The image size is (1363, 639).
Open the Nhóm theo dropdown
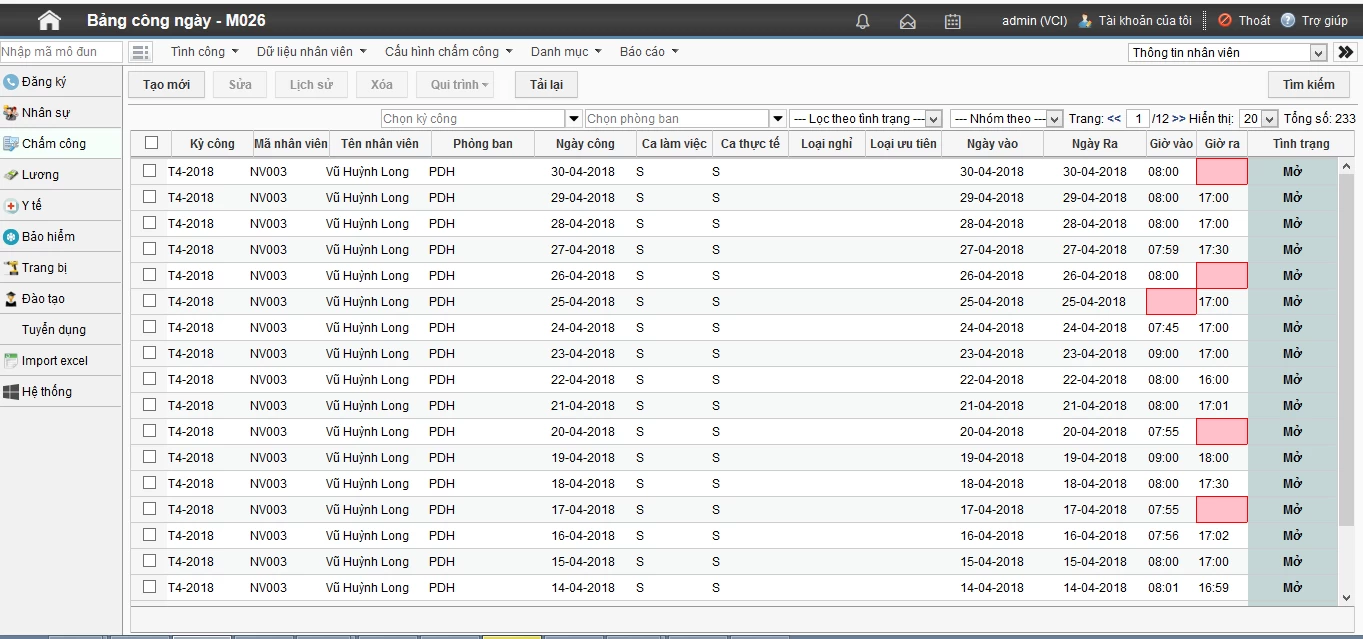point(1006,119)
